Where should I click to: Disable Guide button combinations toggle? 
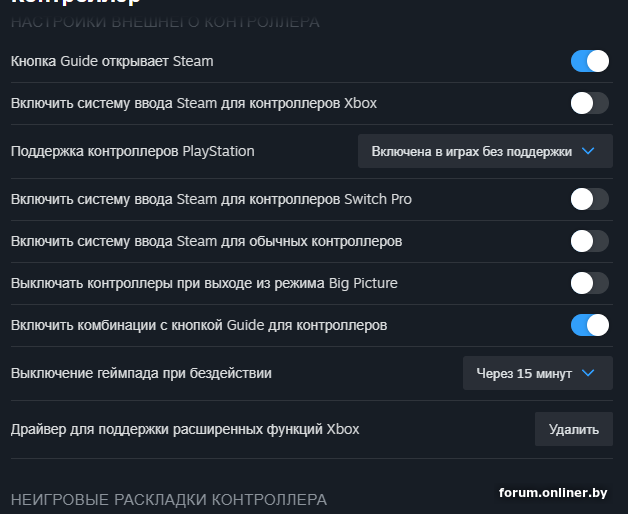coord(589,325)
